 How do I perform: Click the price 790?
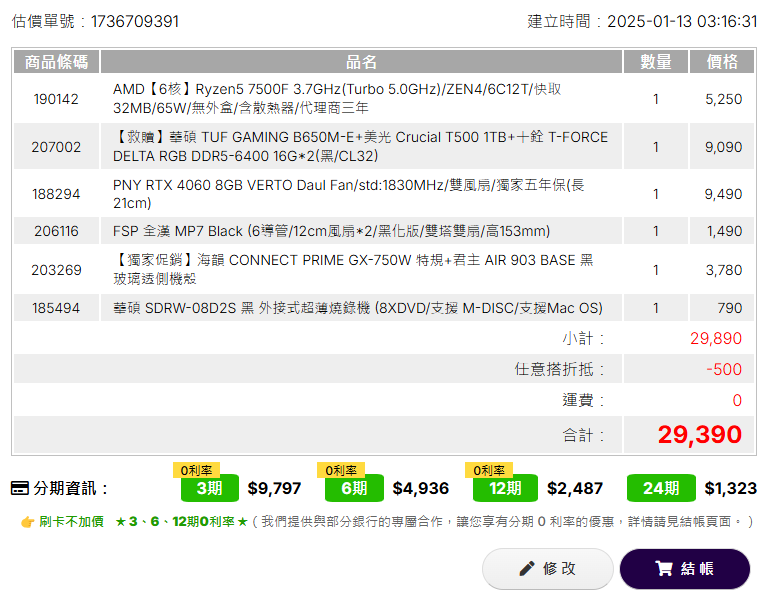click(730, 308)
